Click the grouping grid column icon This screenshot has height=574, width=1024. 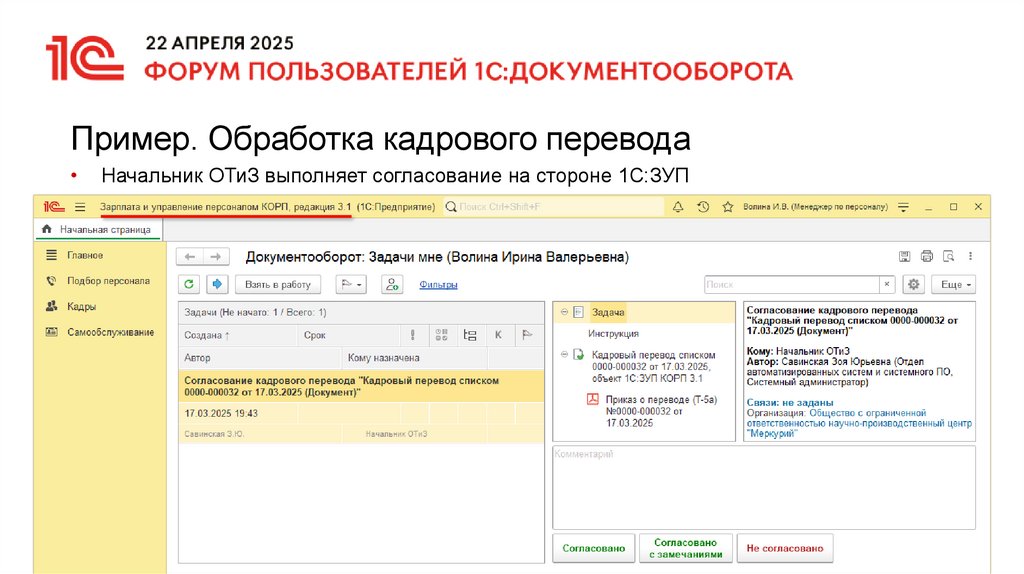[441, 335]
